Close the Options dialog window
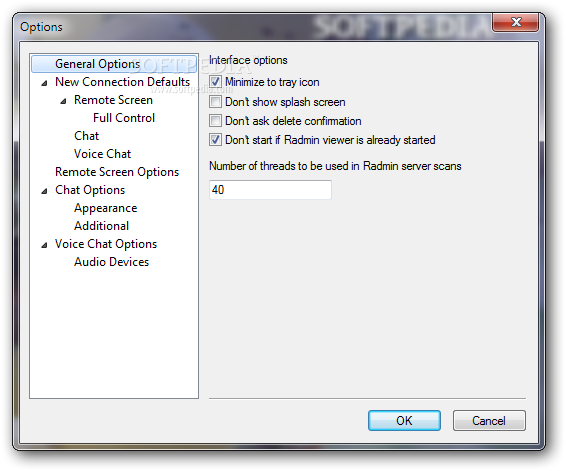The width and height of the screenshot is (566, 471). click(516, 22)
